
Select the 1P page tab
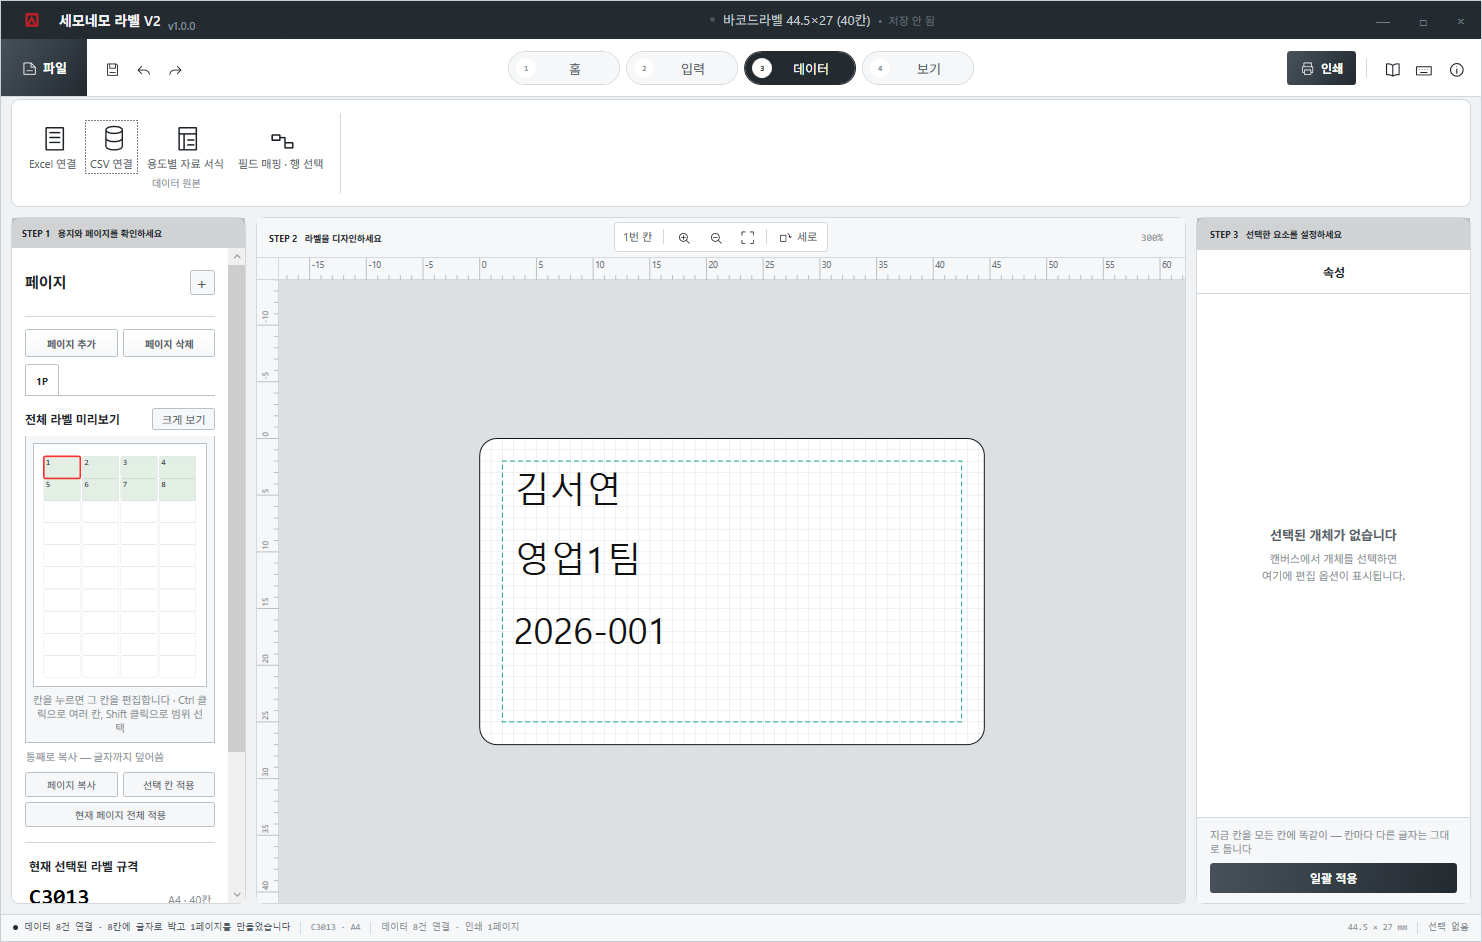42,380
